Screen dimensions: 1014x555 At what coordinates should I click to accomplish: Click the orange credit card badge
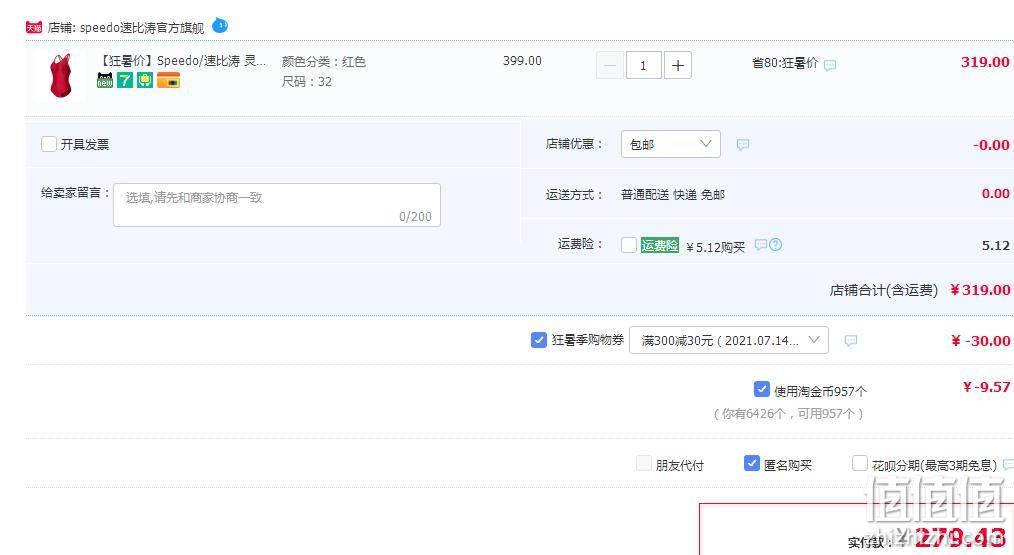(x=168, y=80)
